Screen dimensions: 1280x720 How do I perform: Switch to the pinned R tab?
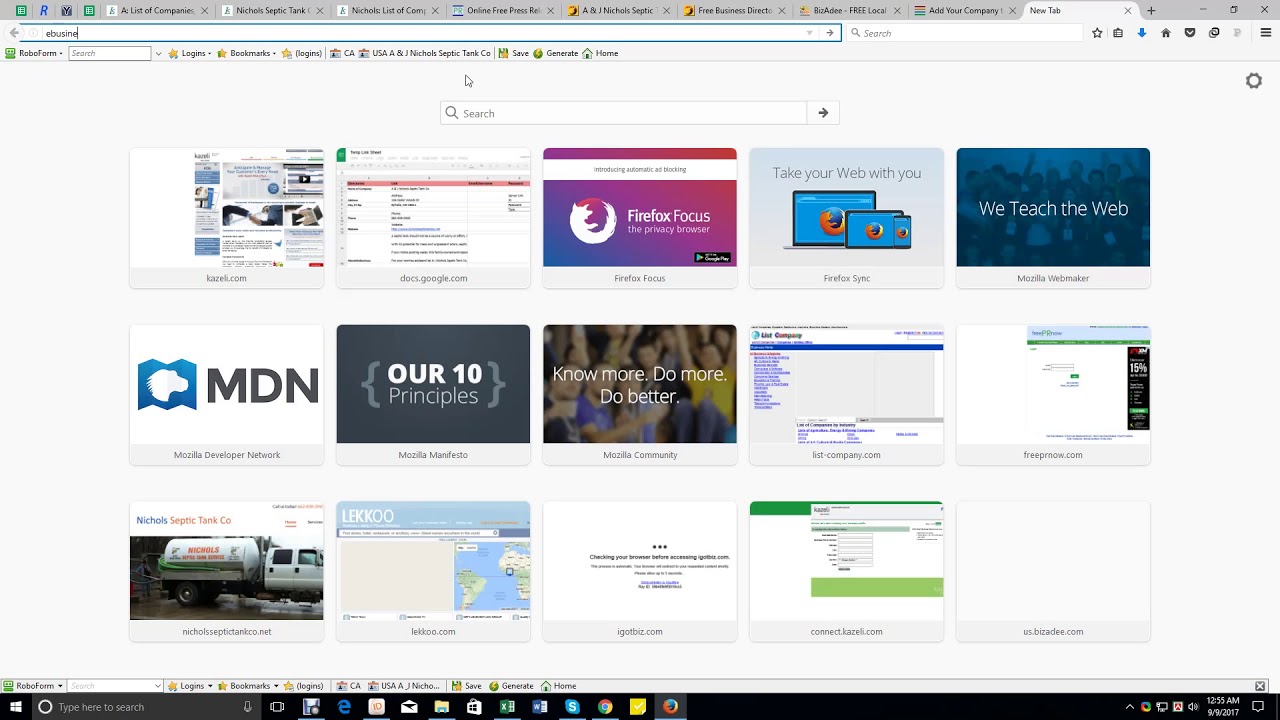[43, 10]
